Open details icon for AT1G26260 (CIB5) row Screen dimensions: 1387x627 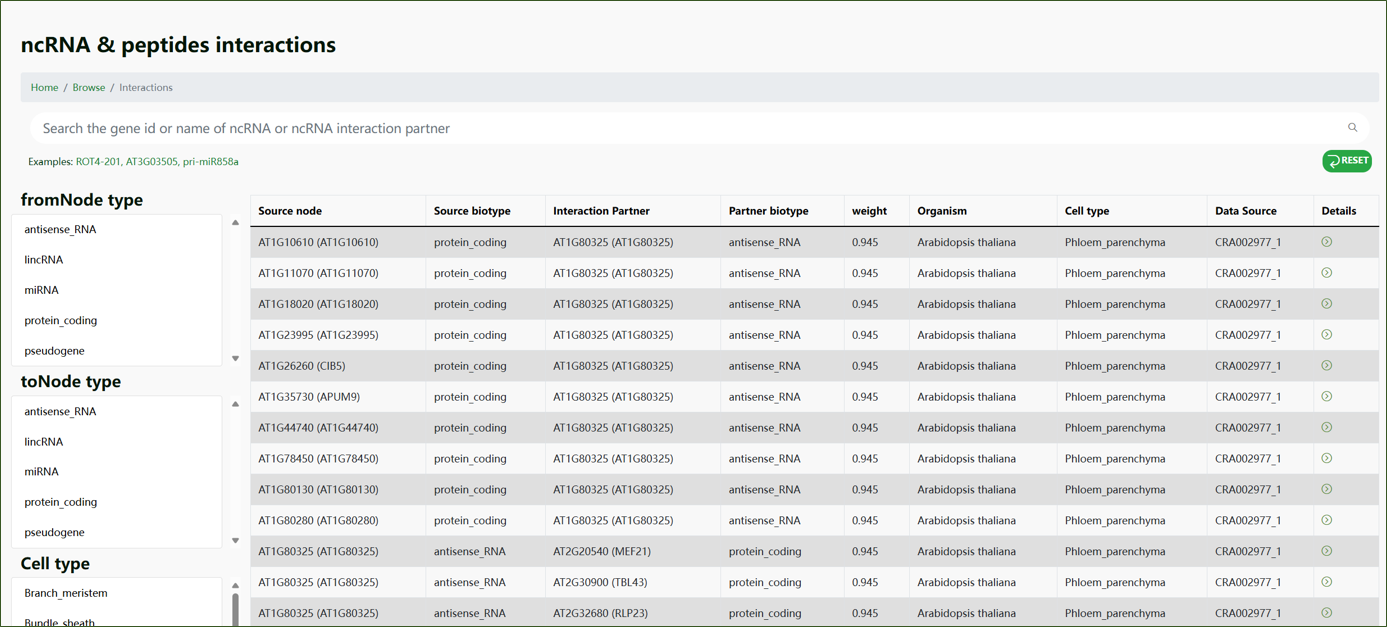[x=1326, y=366]
